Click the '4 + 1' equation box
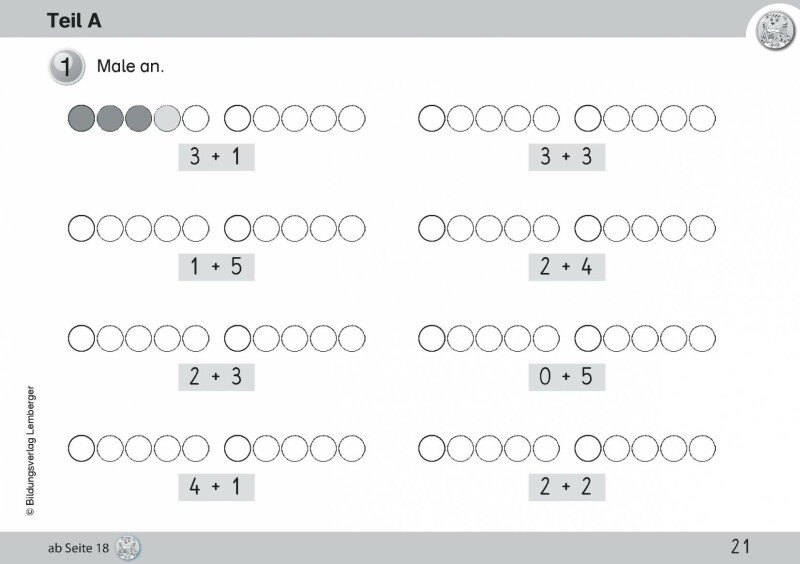800x564 pixels. 216,486
